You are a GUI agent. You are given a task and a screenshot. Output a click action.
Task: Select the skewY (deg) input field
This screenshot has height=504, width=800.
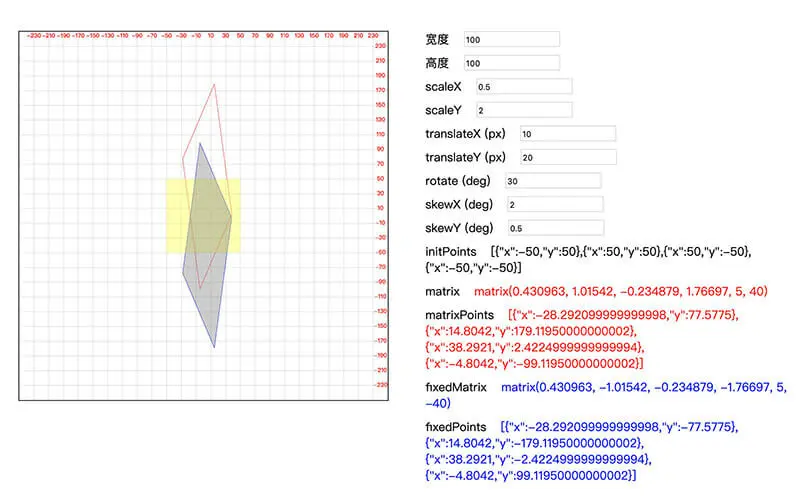click(556, 228)
